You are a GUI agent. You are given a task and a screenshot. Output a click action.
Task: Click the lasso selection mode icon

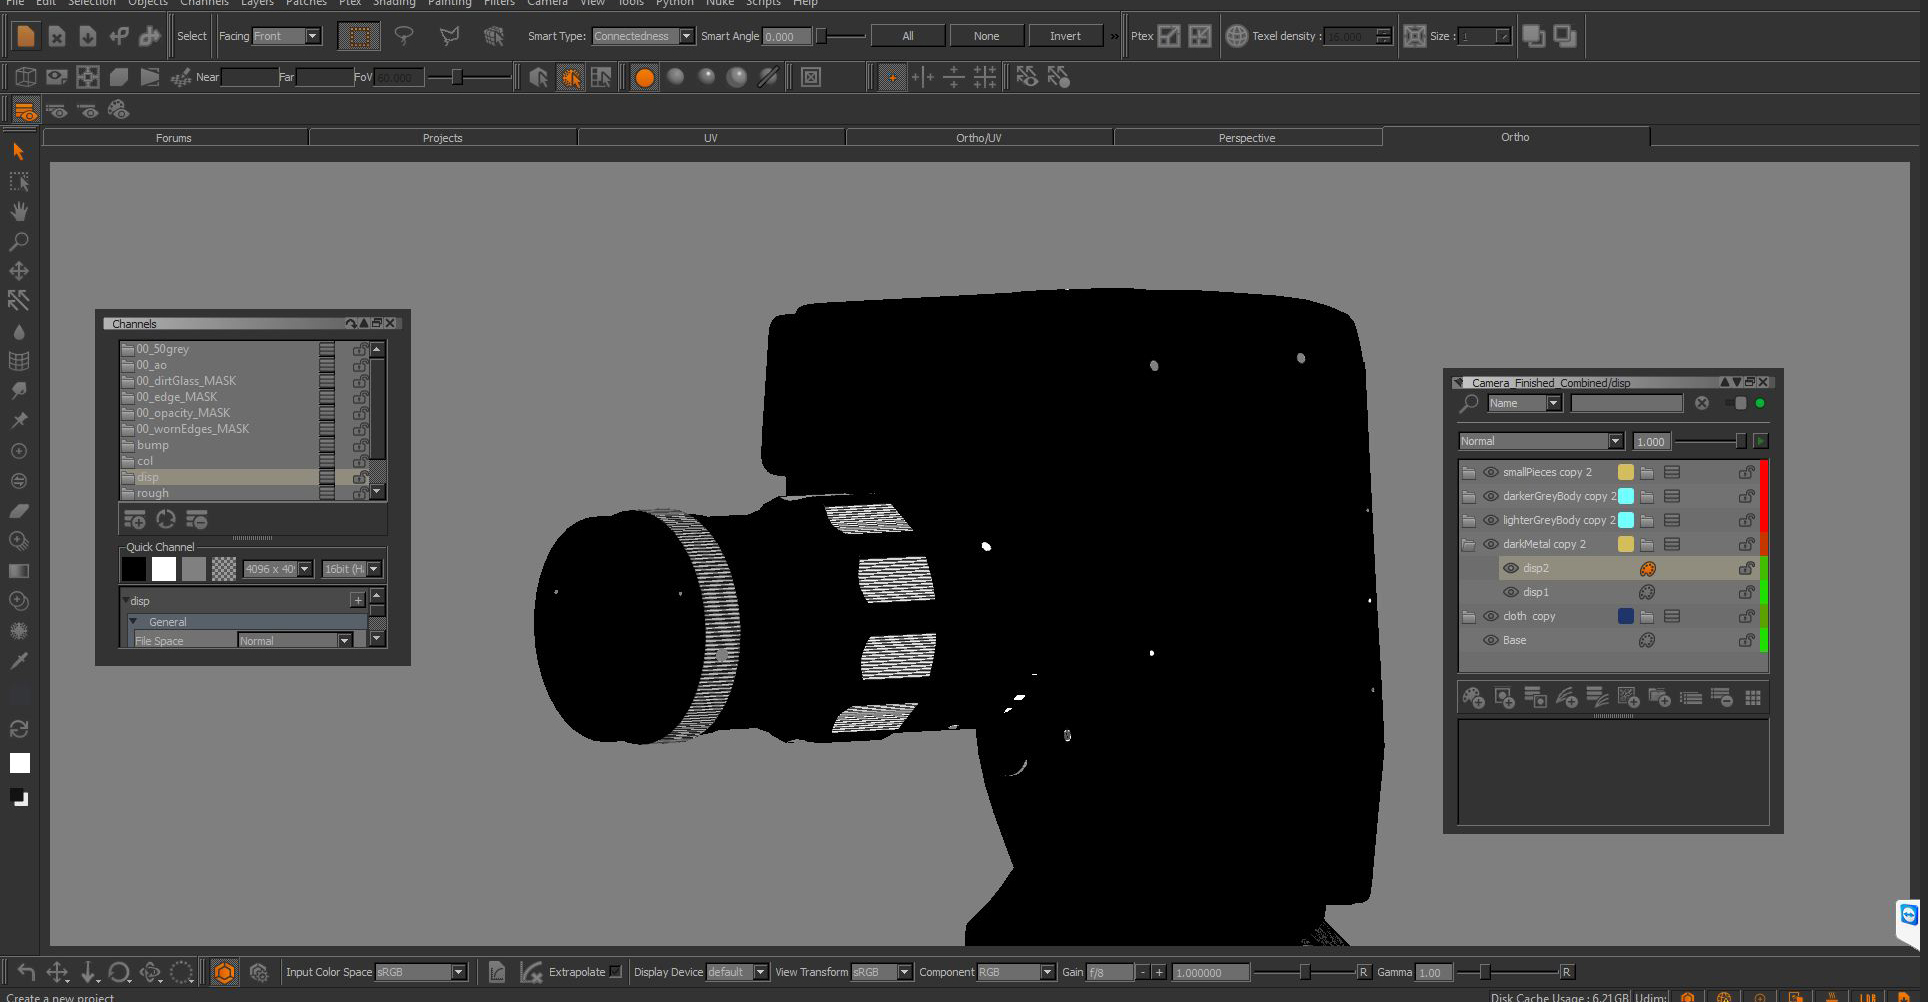click(x=404, y=36)
